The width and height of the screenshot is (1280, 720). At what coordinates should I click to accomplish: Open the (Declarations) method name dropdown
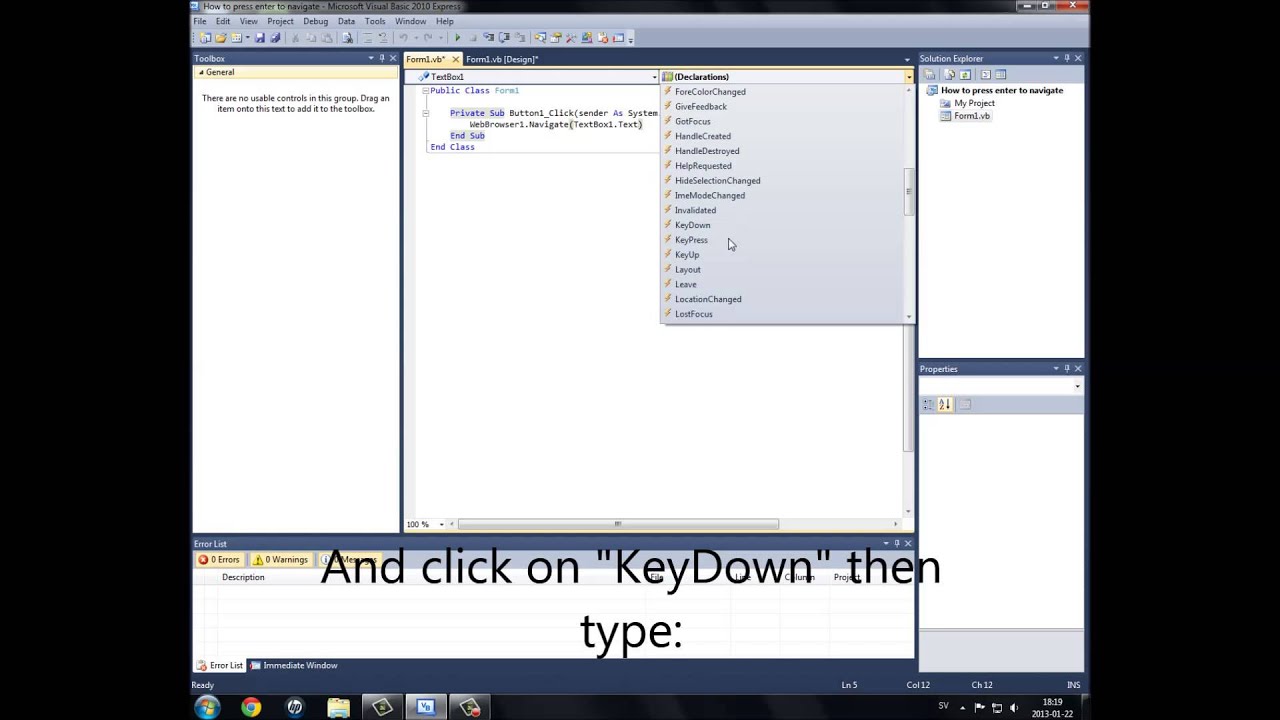click(909, 77)
